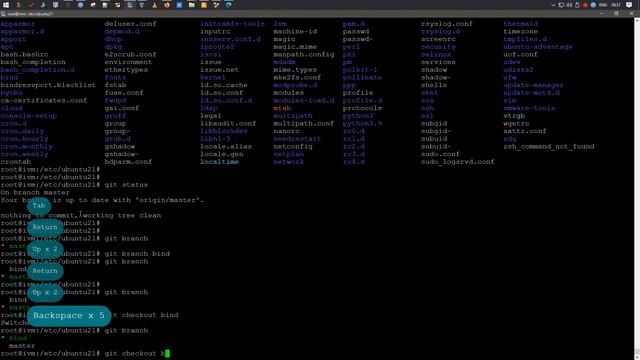The height and width of the screenshot is (360, 640).
Task: Click the green cursor at prompt
Action: pos(167,353)
